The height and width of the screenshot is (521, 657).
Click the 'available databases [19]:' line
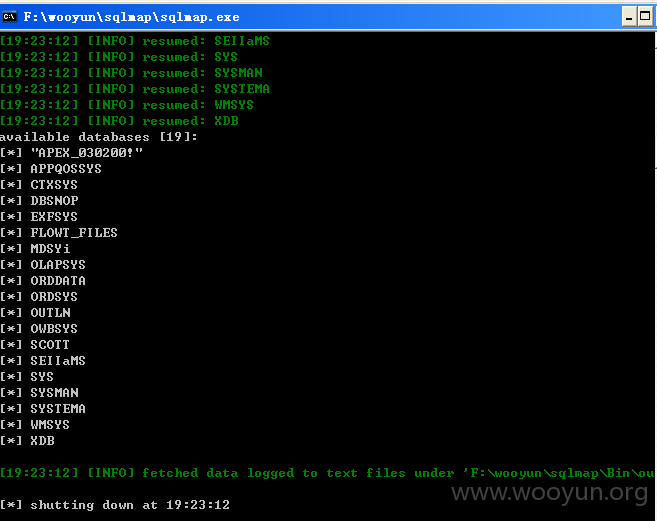coord(98,137)
